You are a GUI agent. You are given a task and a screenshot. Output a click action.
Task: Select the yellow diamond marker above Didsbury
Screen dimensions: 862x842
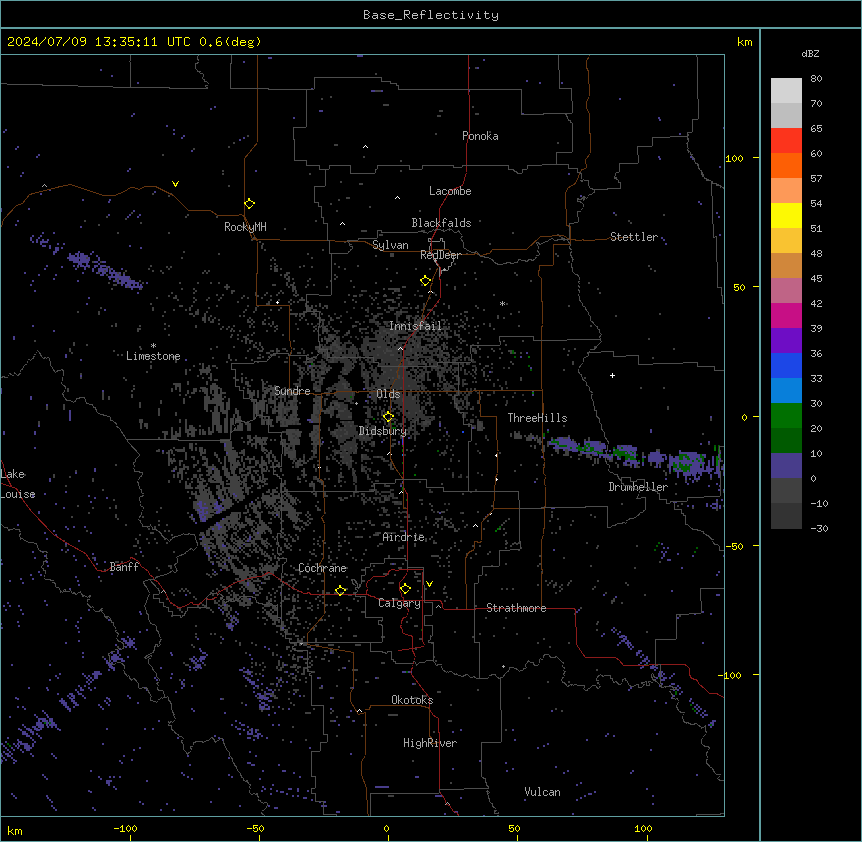tap(388, 417)
